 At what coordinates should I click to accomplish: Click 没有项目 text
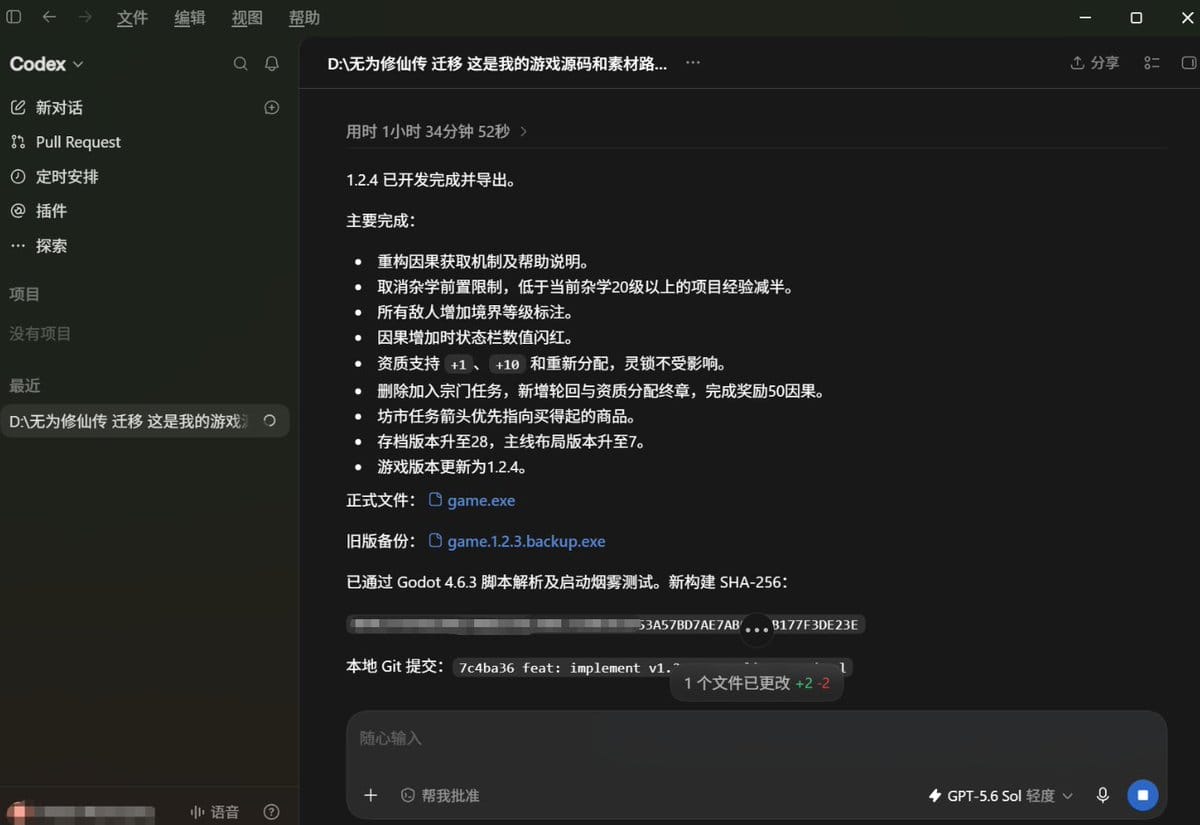(40, 334)
